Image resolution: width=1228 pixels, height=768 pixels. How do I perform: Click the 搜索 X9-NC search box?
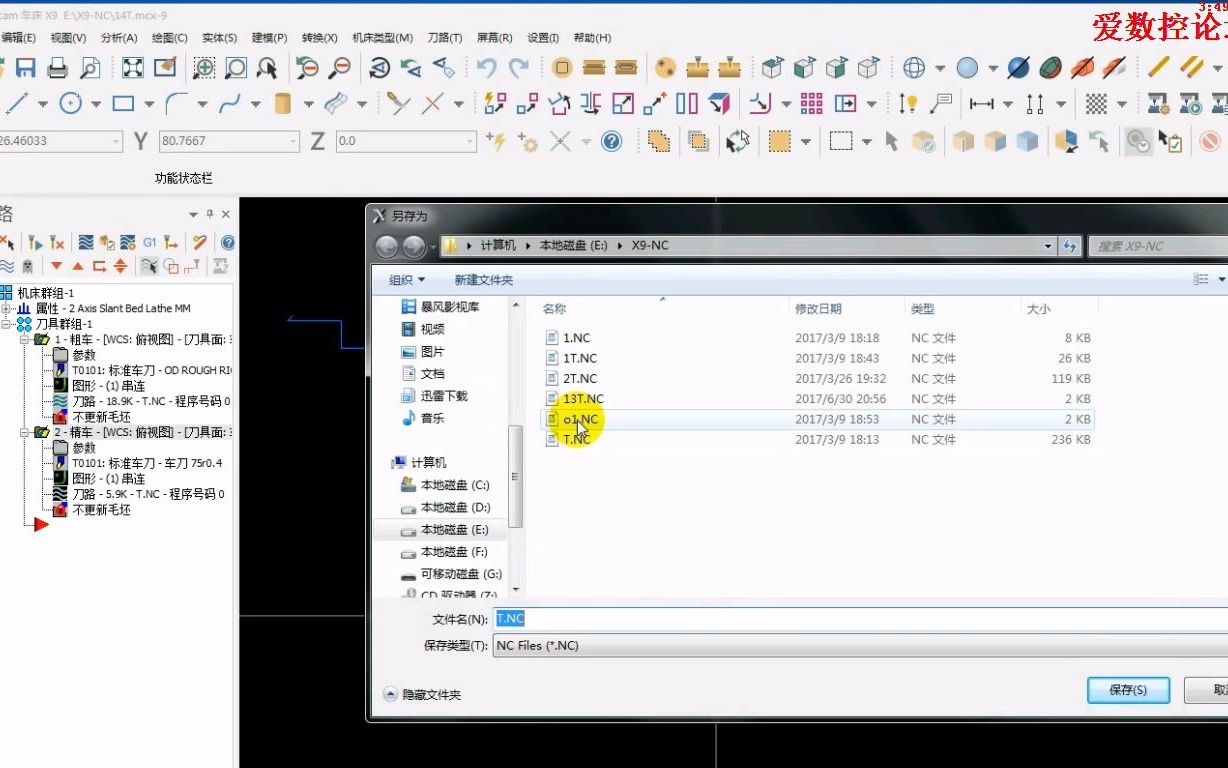(1158, 246)
